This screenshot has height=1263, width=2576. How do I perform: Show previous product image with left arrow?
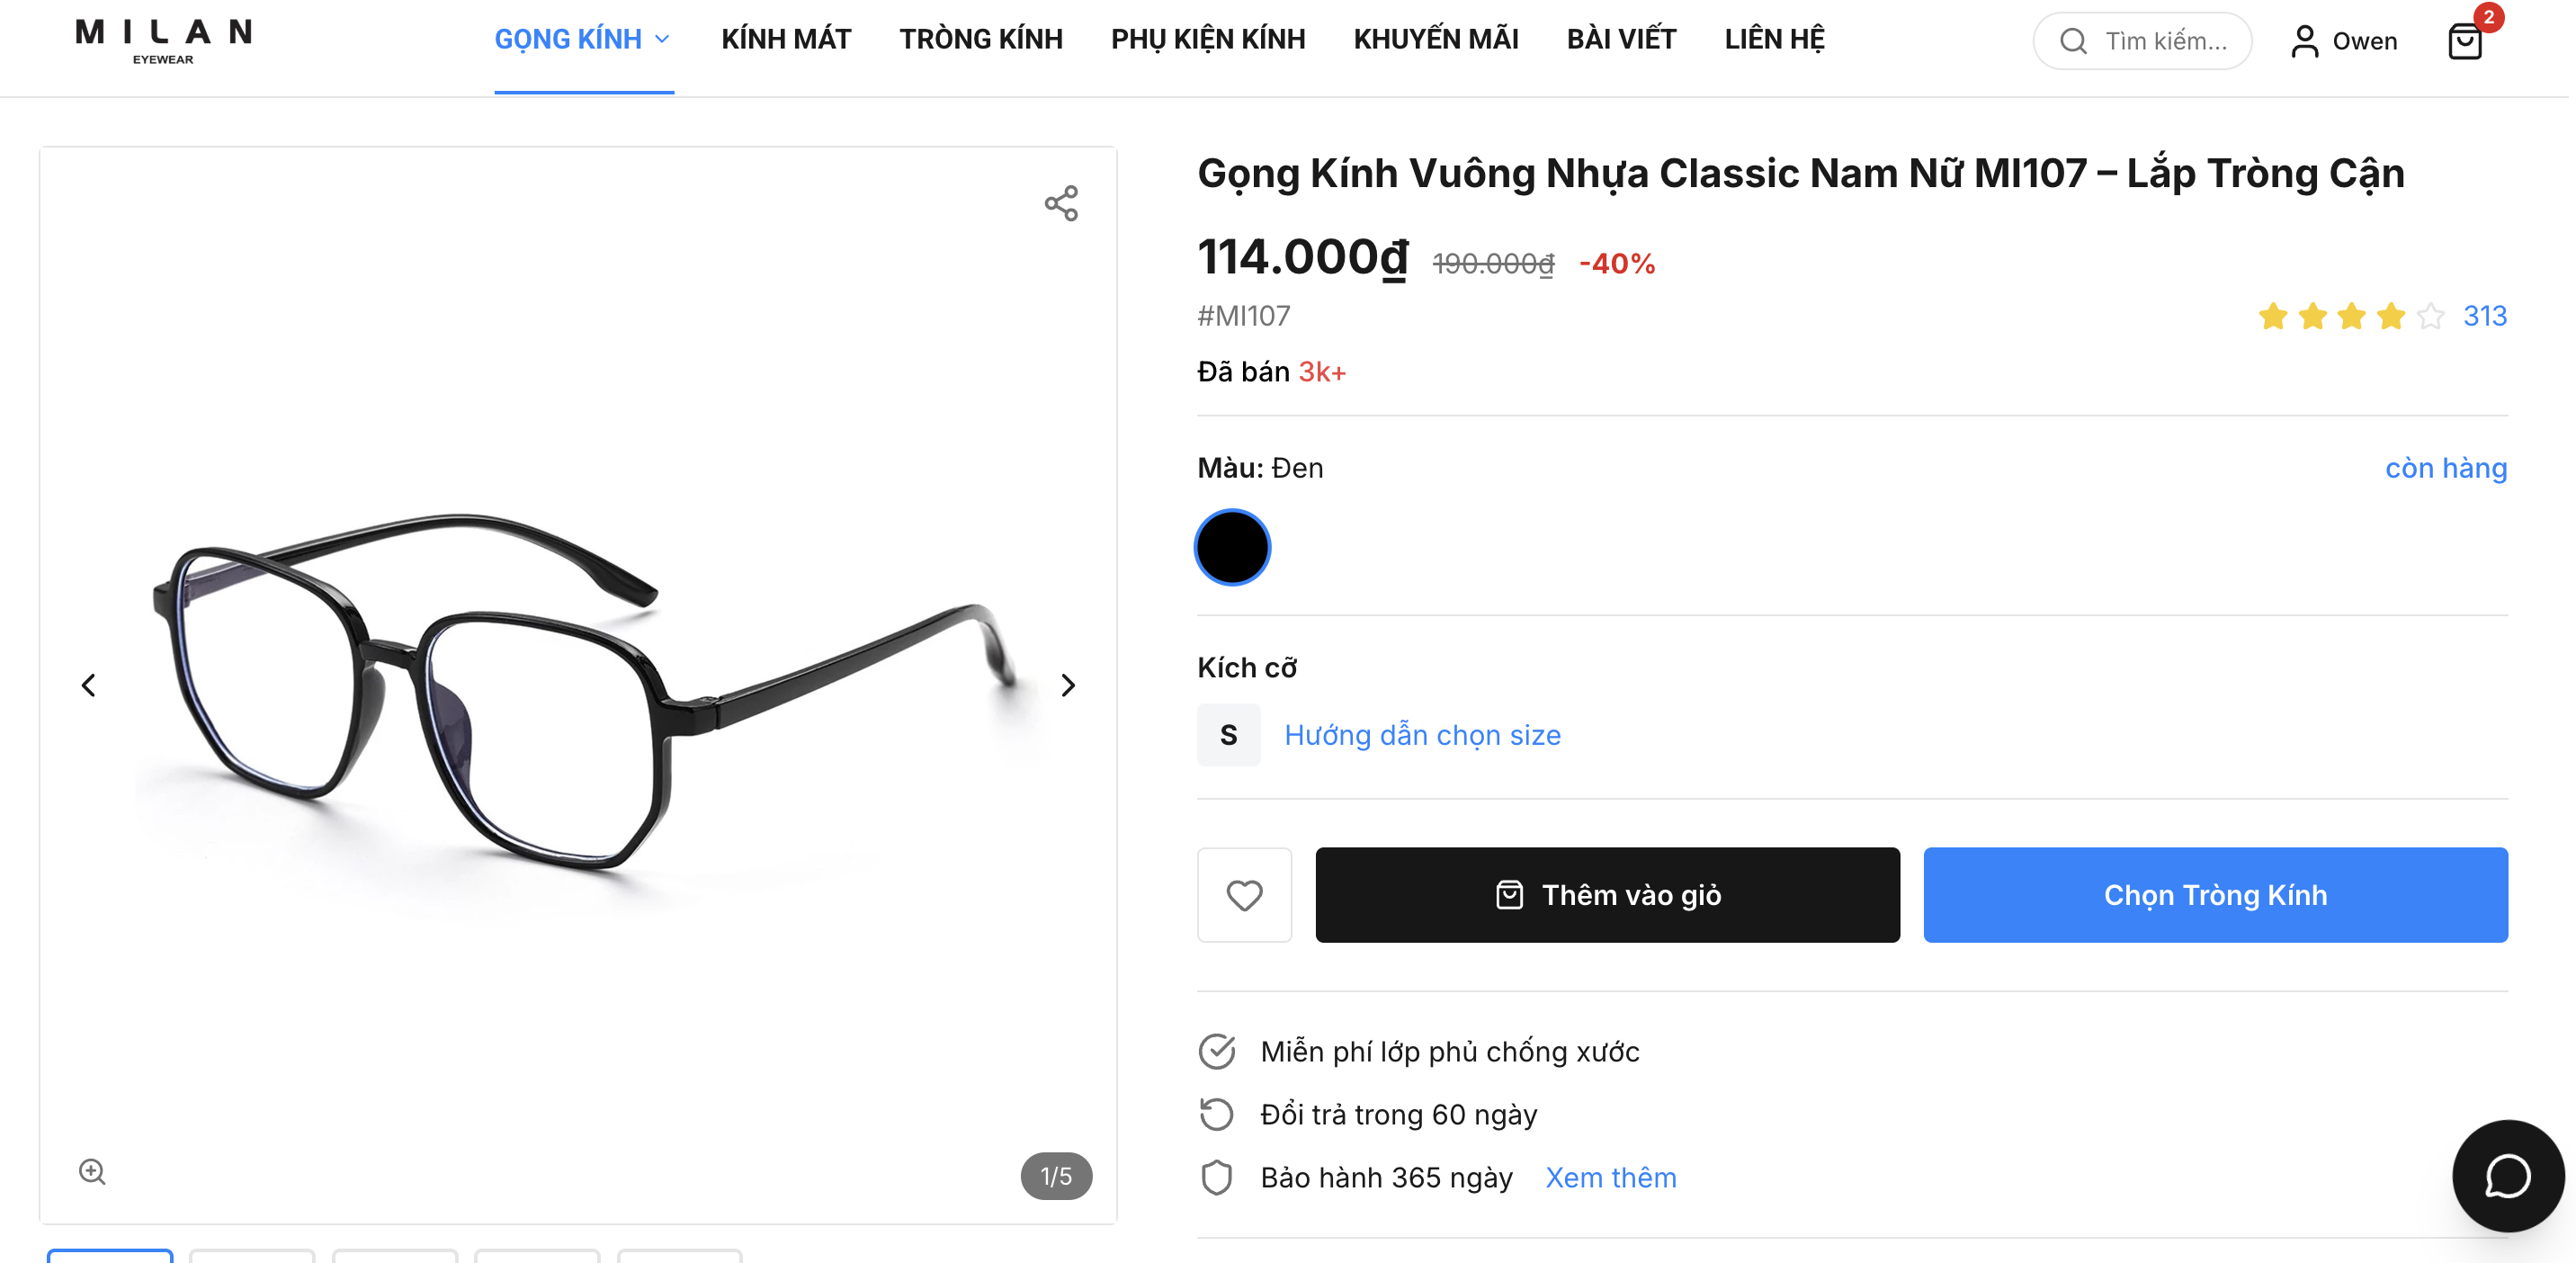coord(89,685)
